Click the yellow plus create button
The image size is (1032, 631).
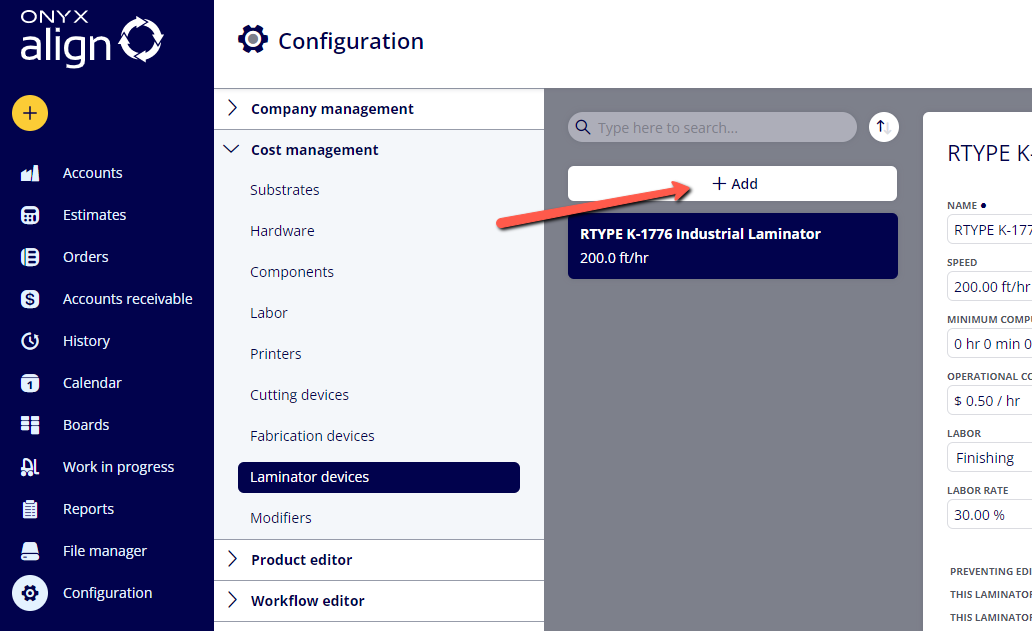[30, 113]
